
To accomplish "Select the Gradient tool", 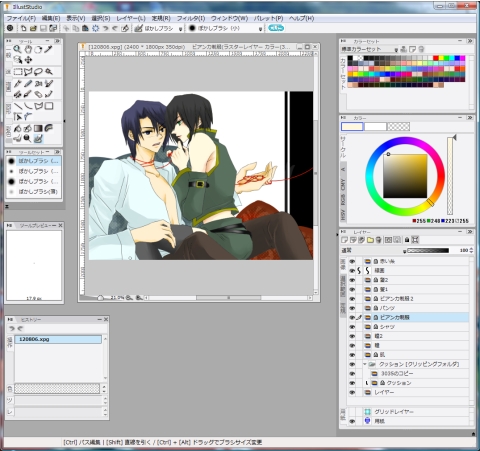I will click(x=38, y=128).
